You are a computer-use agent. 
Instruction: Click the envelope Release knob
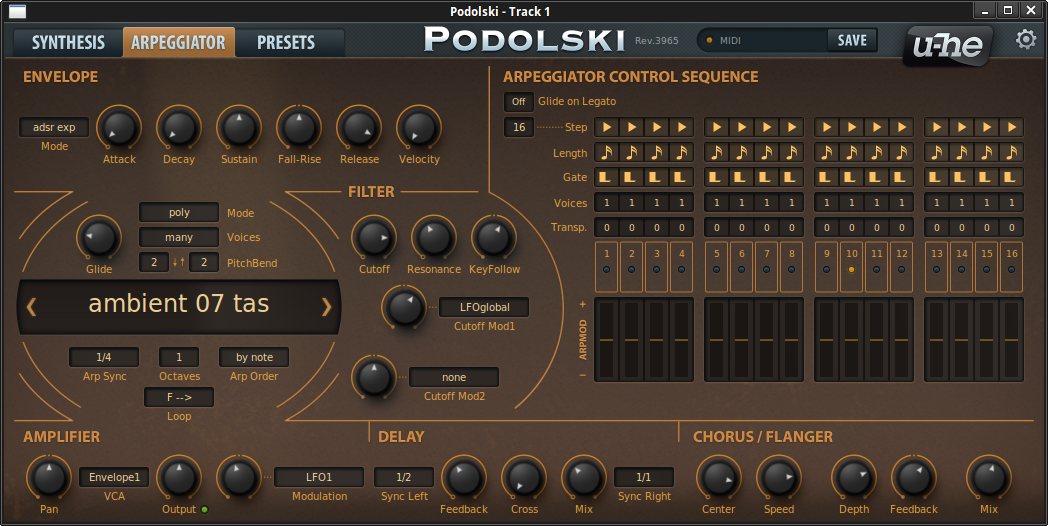pos(359,127)
